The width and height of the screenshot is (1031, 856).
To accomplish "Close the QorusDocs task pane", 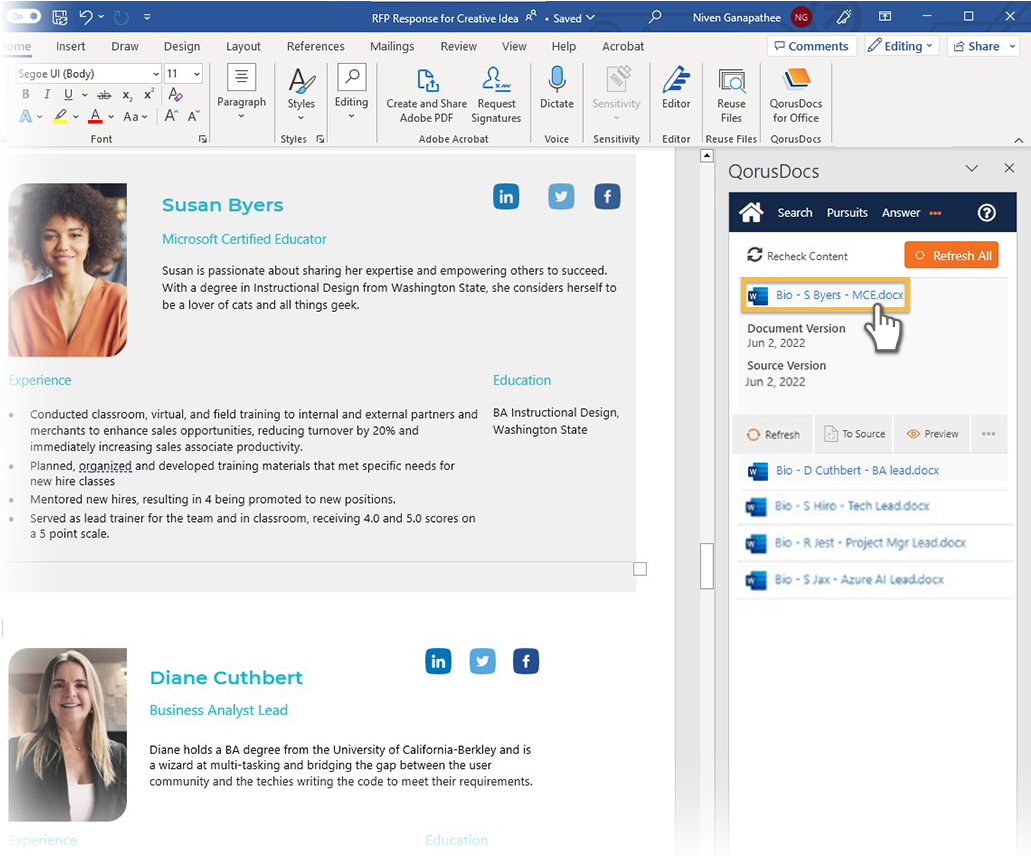I will coord(1009,168).
